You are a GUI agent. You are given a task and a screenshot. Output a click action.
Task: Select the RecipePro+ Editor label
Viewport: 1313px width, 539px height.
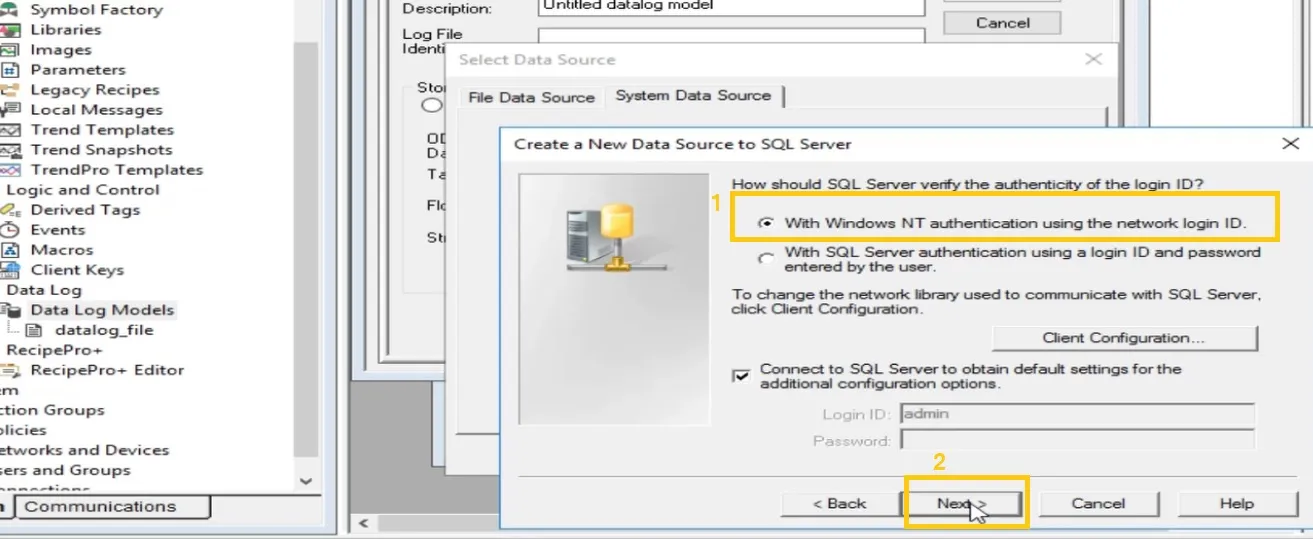coord(107,370)
